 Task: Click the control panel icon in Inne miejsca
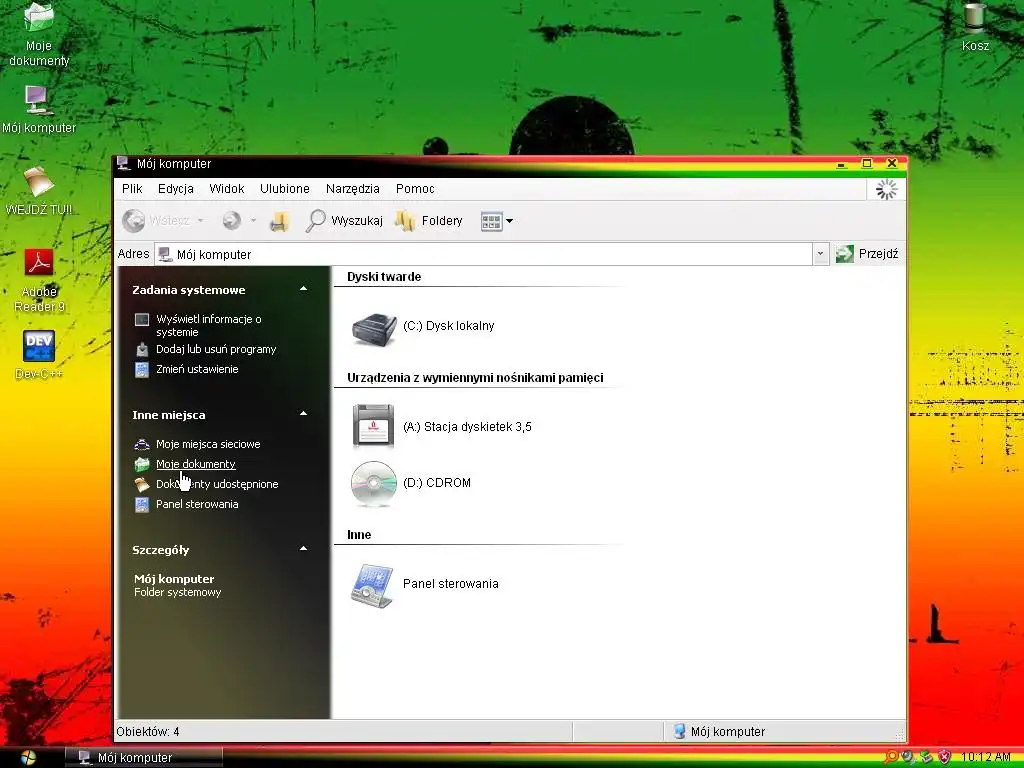[142, 505]
